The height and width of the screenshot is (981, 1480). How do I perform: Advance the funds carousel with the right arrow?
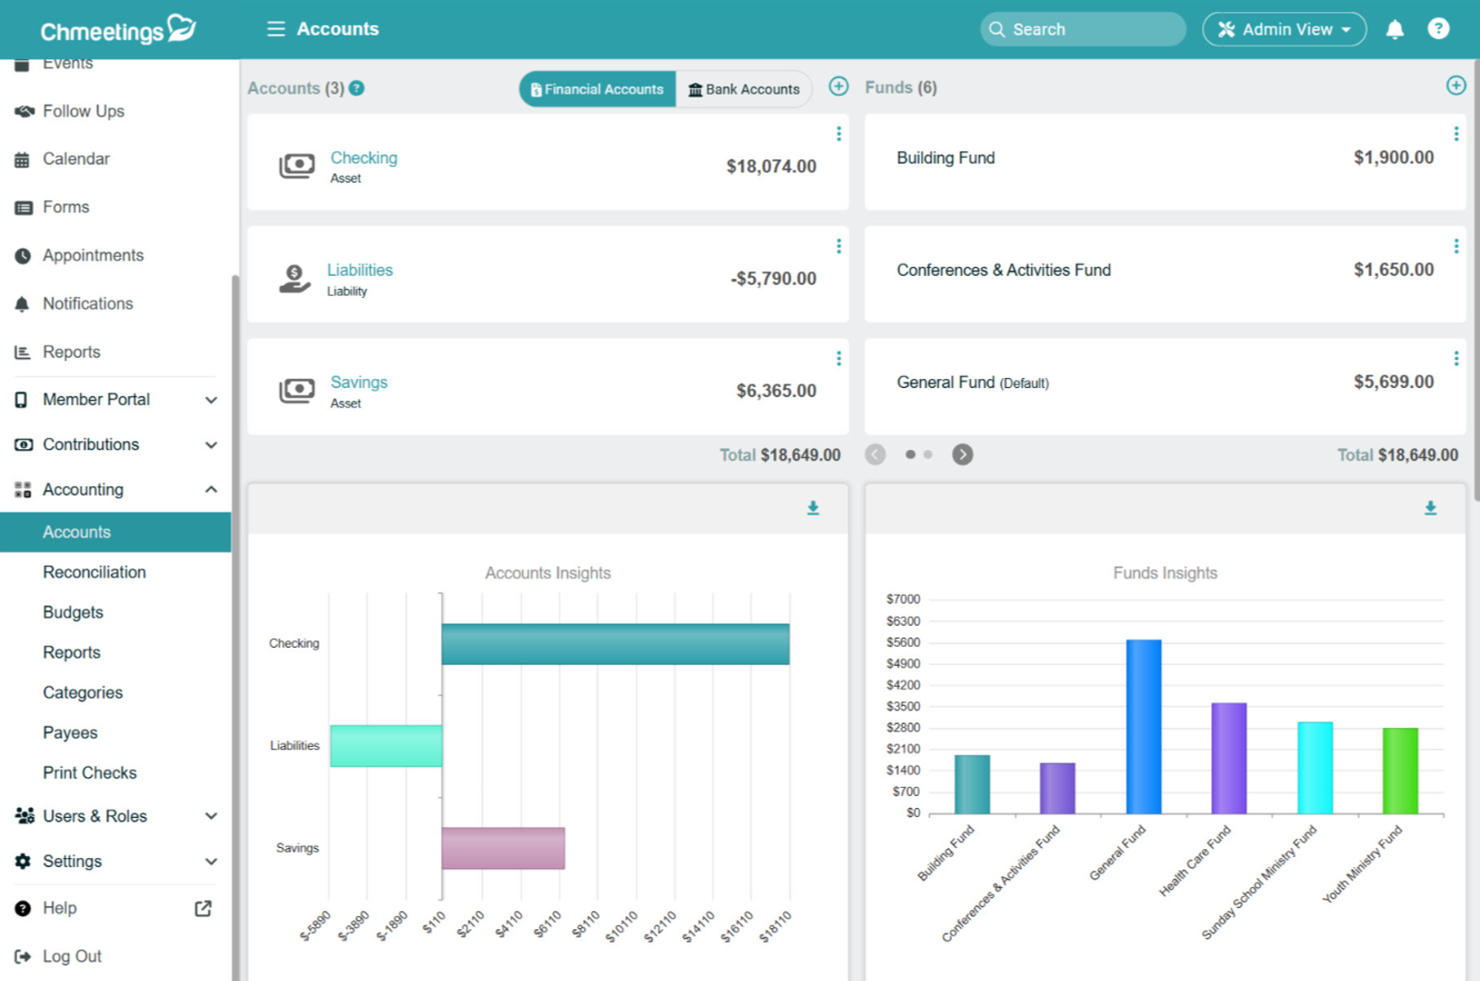pos(962,454)
